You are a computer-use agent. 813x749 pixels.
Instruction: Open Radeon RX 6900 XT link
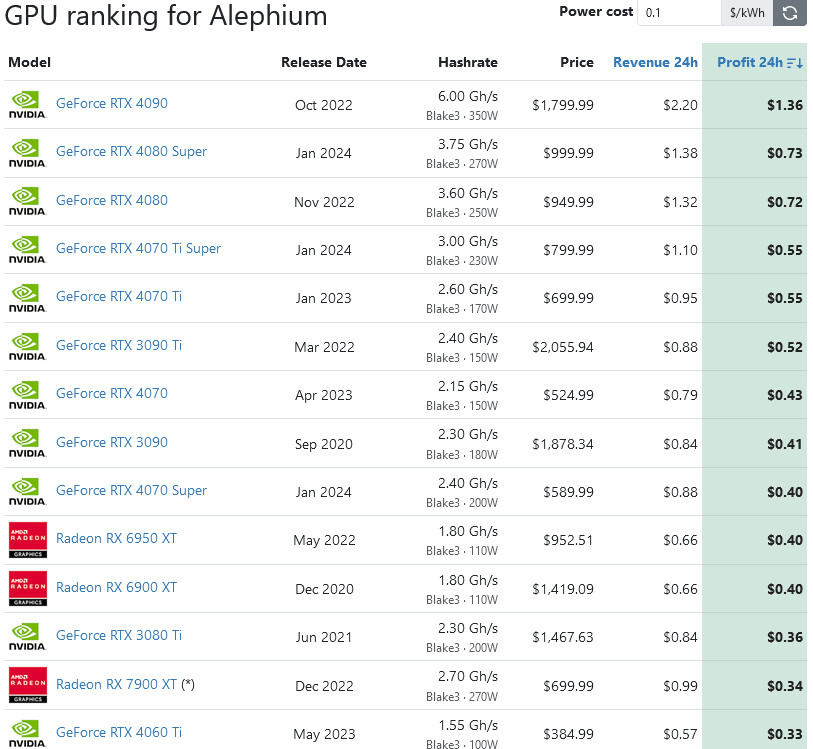(x=116, y=587)
